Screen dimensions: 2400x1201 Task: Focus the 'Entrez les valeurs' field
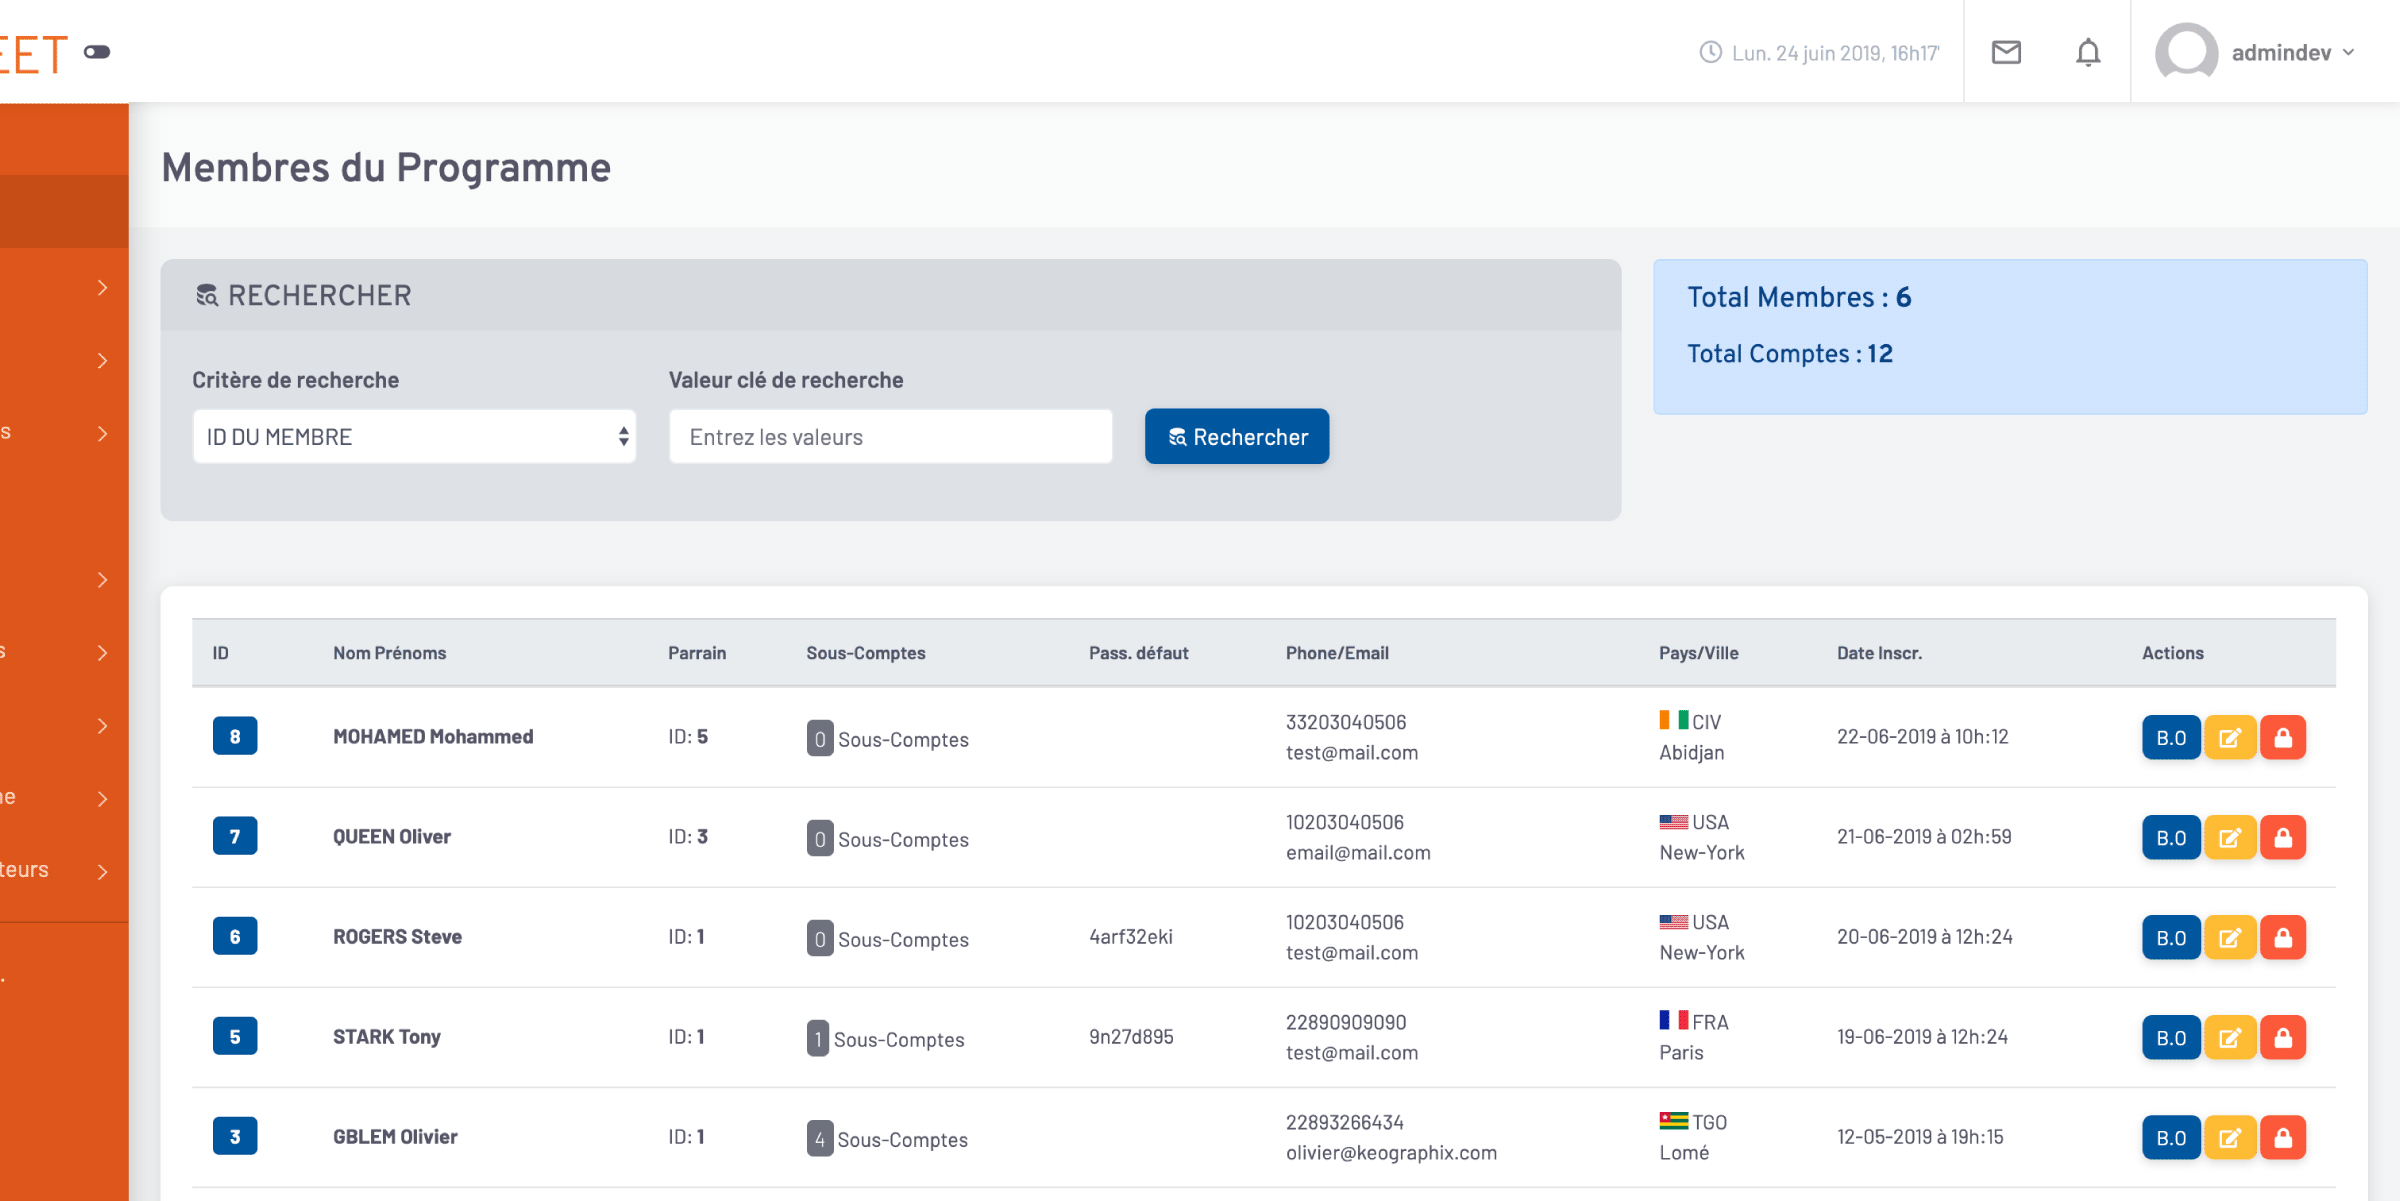click(890, 437)
